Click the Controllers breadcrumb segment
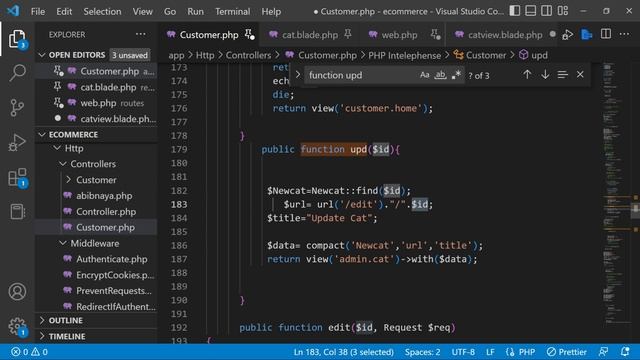Image resolution: width=640 pixels, height=360 pixels. 248,55
